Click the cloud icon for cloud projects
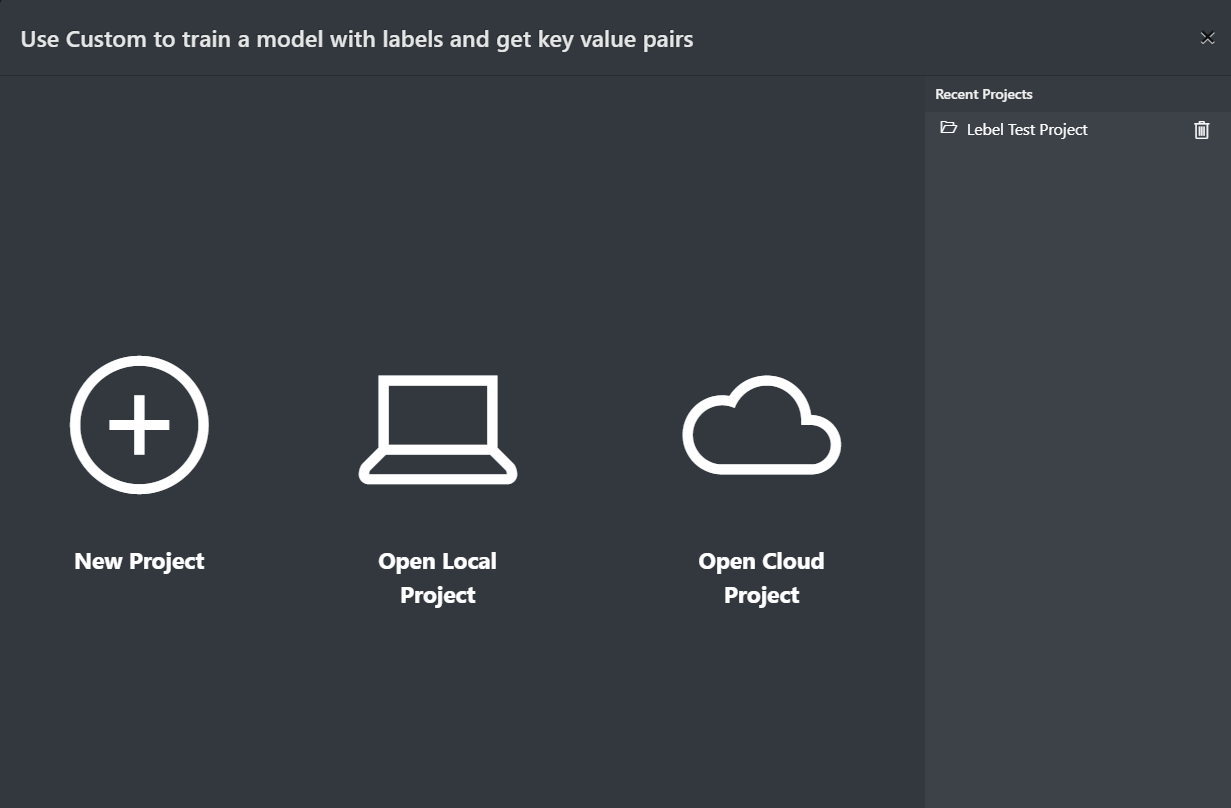Screen dimensions: 1231x808 click(x=761, y=425)
